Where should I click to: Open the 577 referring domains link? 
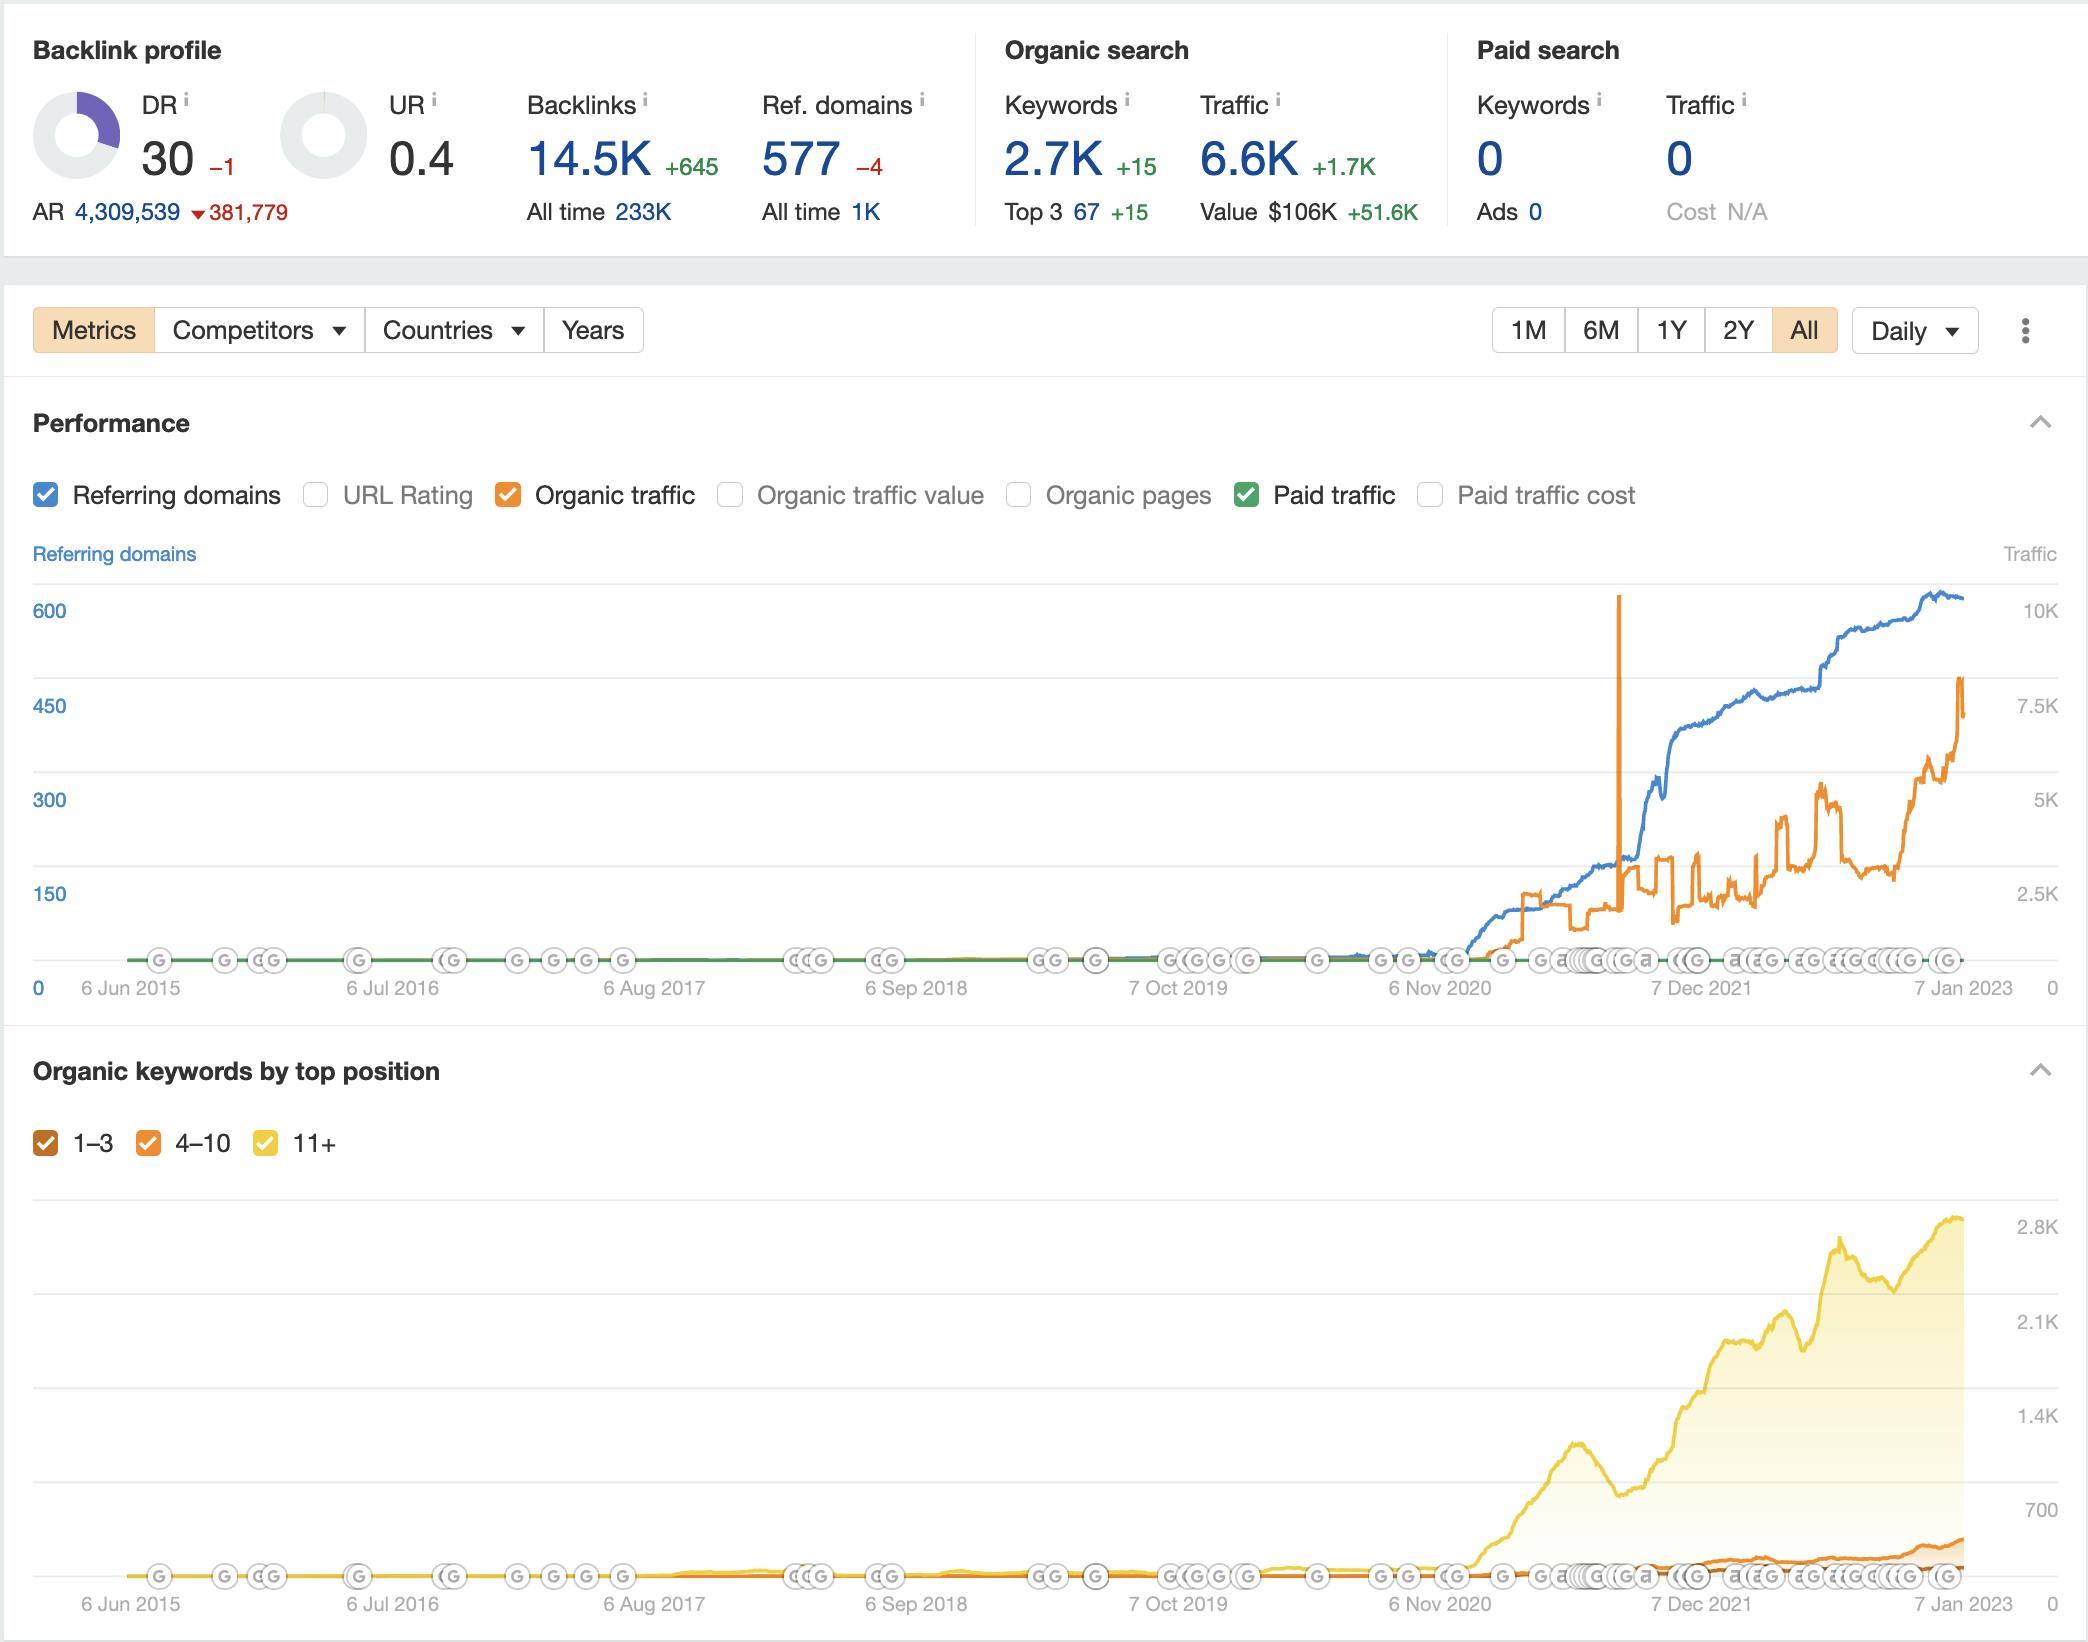point(801,159)
